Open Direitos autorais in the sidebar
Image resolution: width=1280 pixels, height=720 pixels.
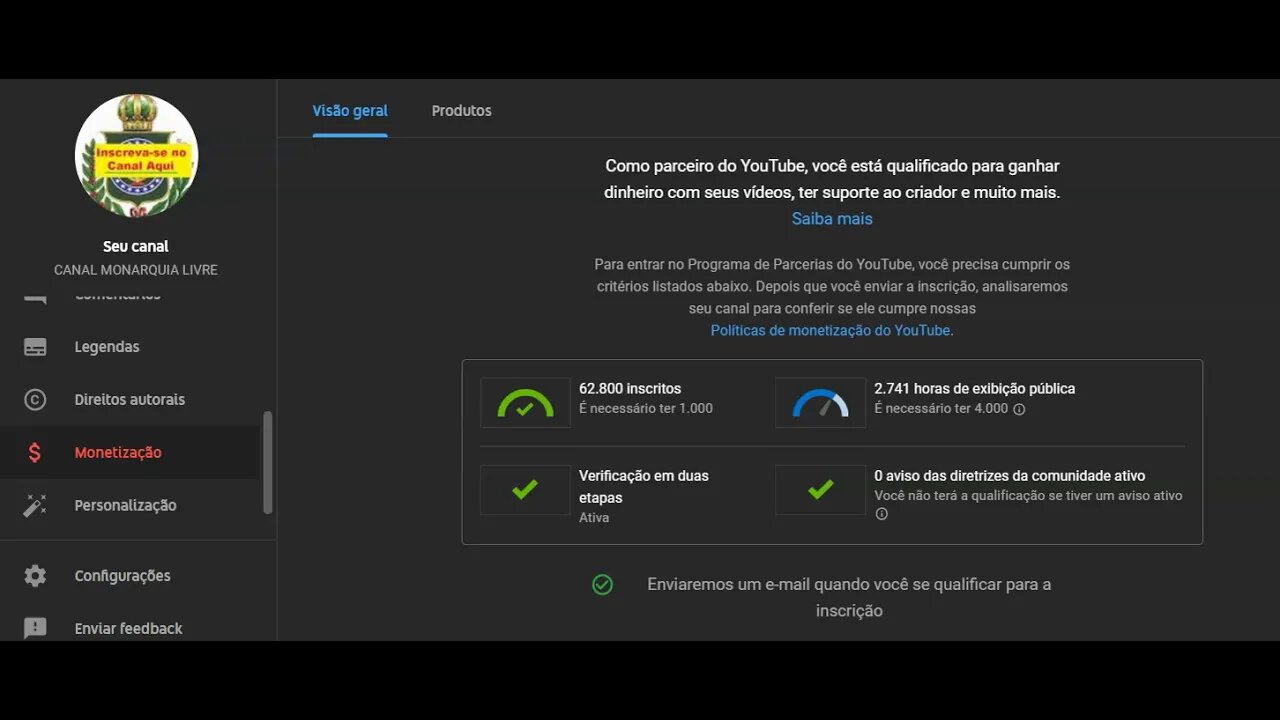click(x=130, y=399)
